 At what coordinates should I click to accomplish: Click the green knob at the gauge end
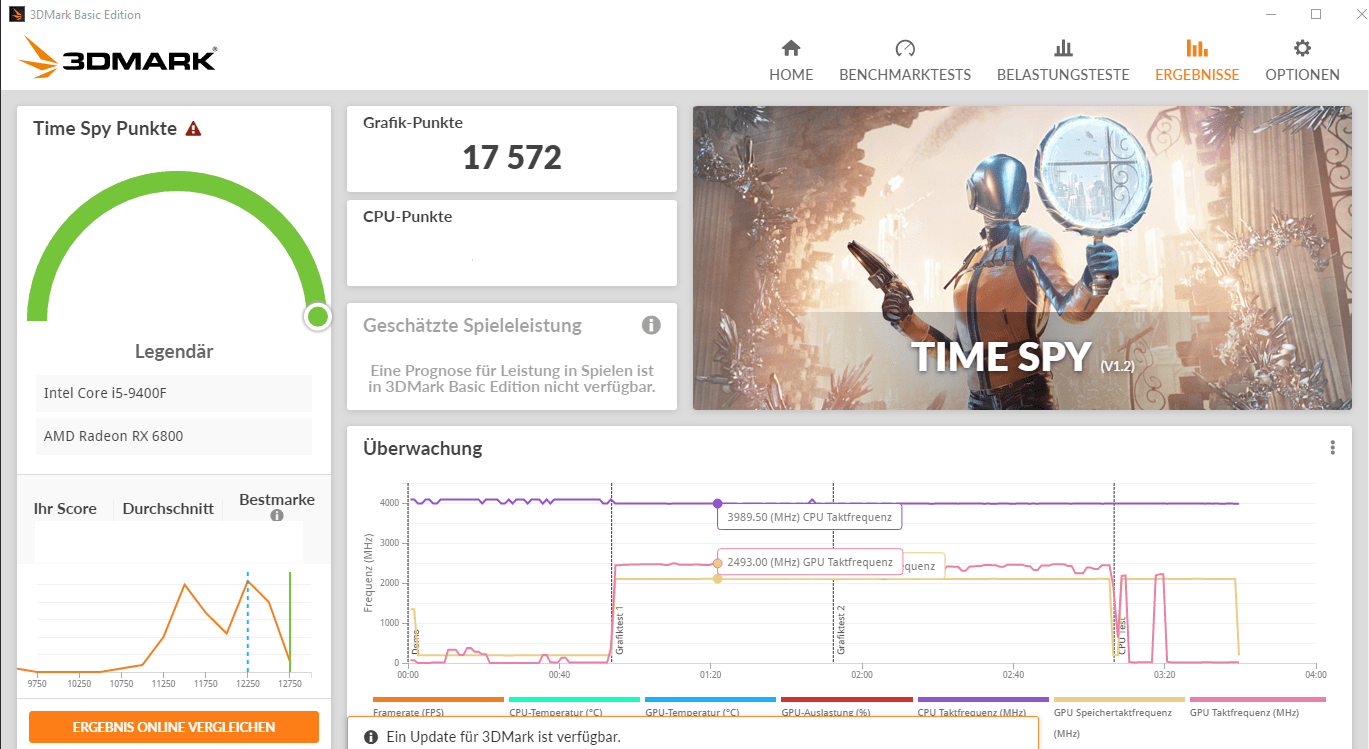318,317
